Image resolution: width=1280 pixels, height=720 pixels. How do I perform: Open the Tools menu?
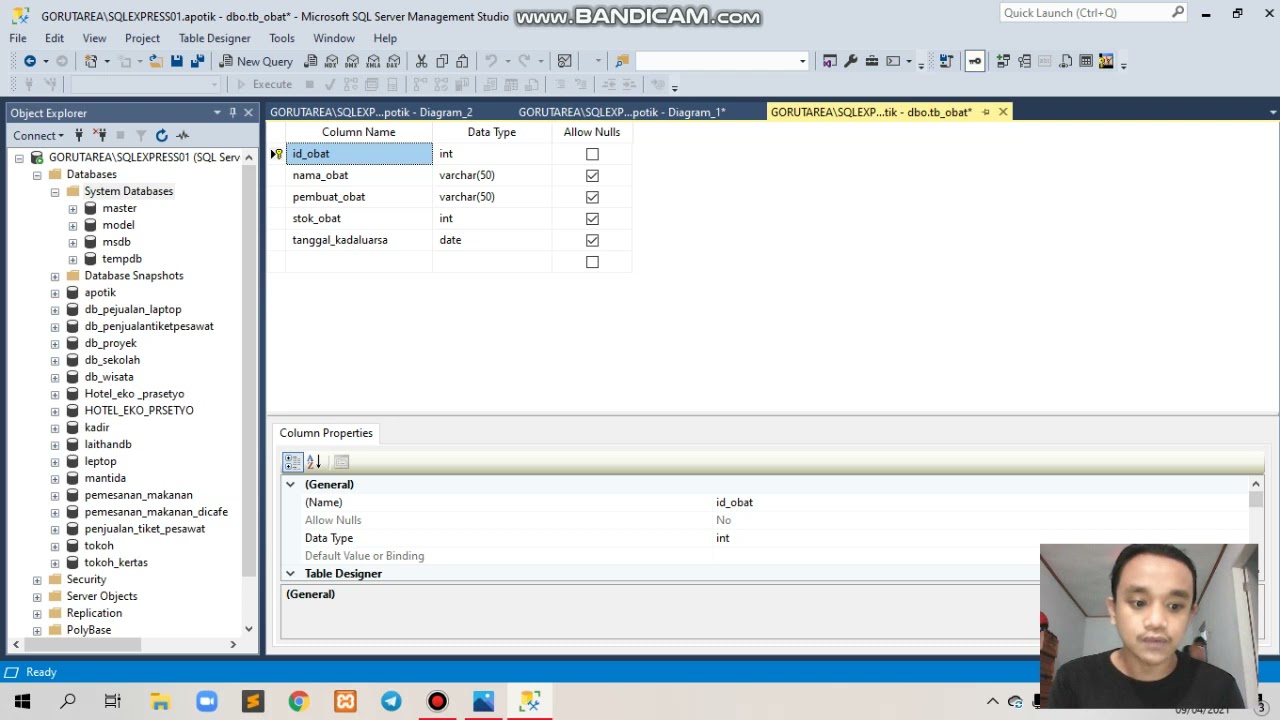click(282, 38)
